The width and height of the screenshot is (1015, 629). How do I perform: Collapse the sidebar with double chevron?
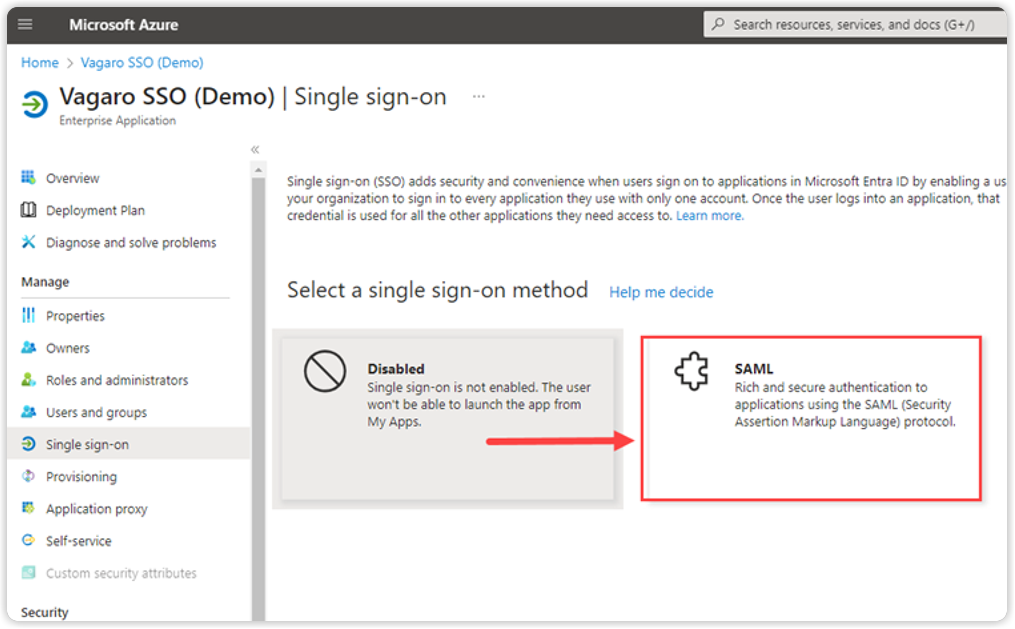pyautogui.click(x=255, y=149)
